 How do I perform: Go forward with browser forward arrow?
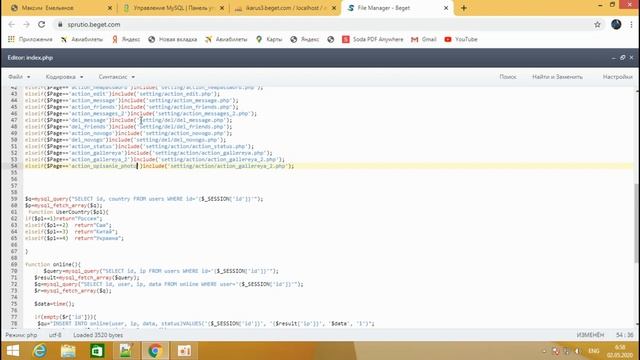point(27,24)
